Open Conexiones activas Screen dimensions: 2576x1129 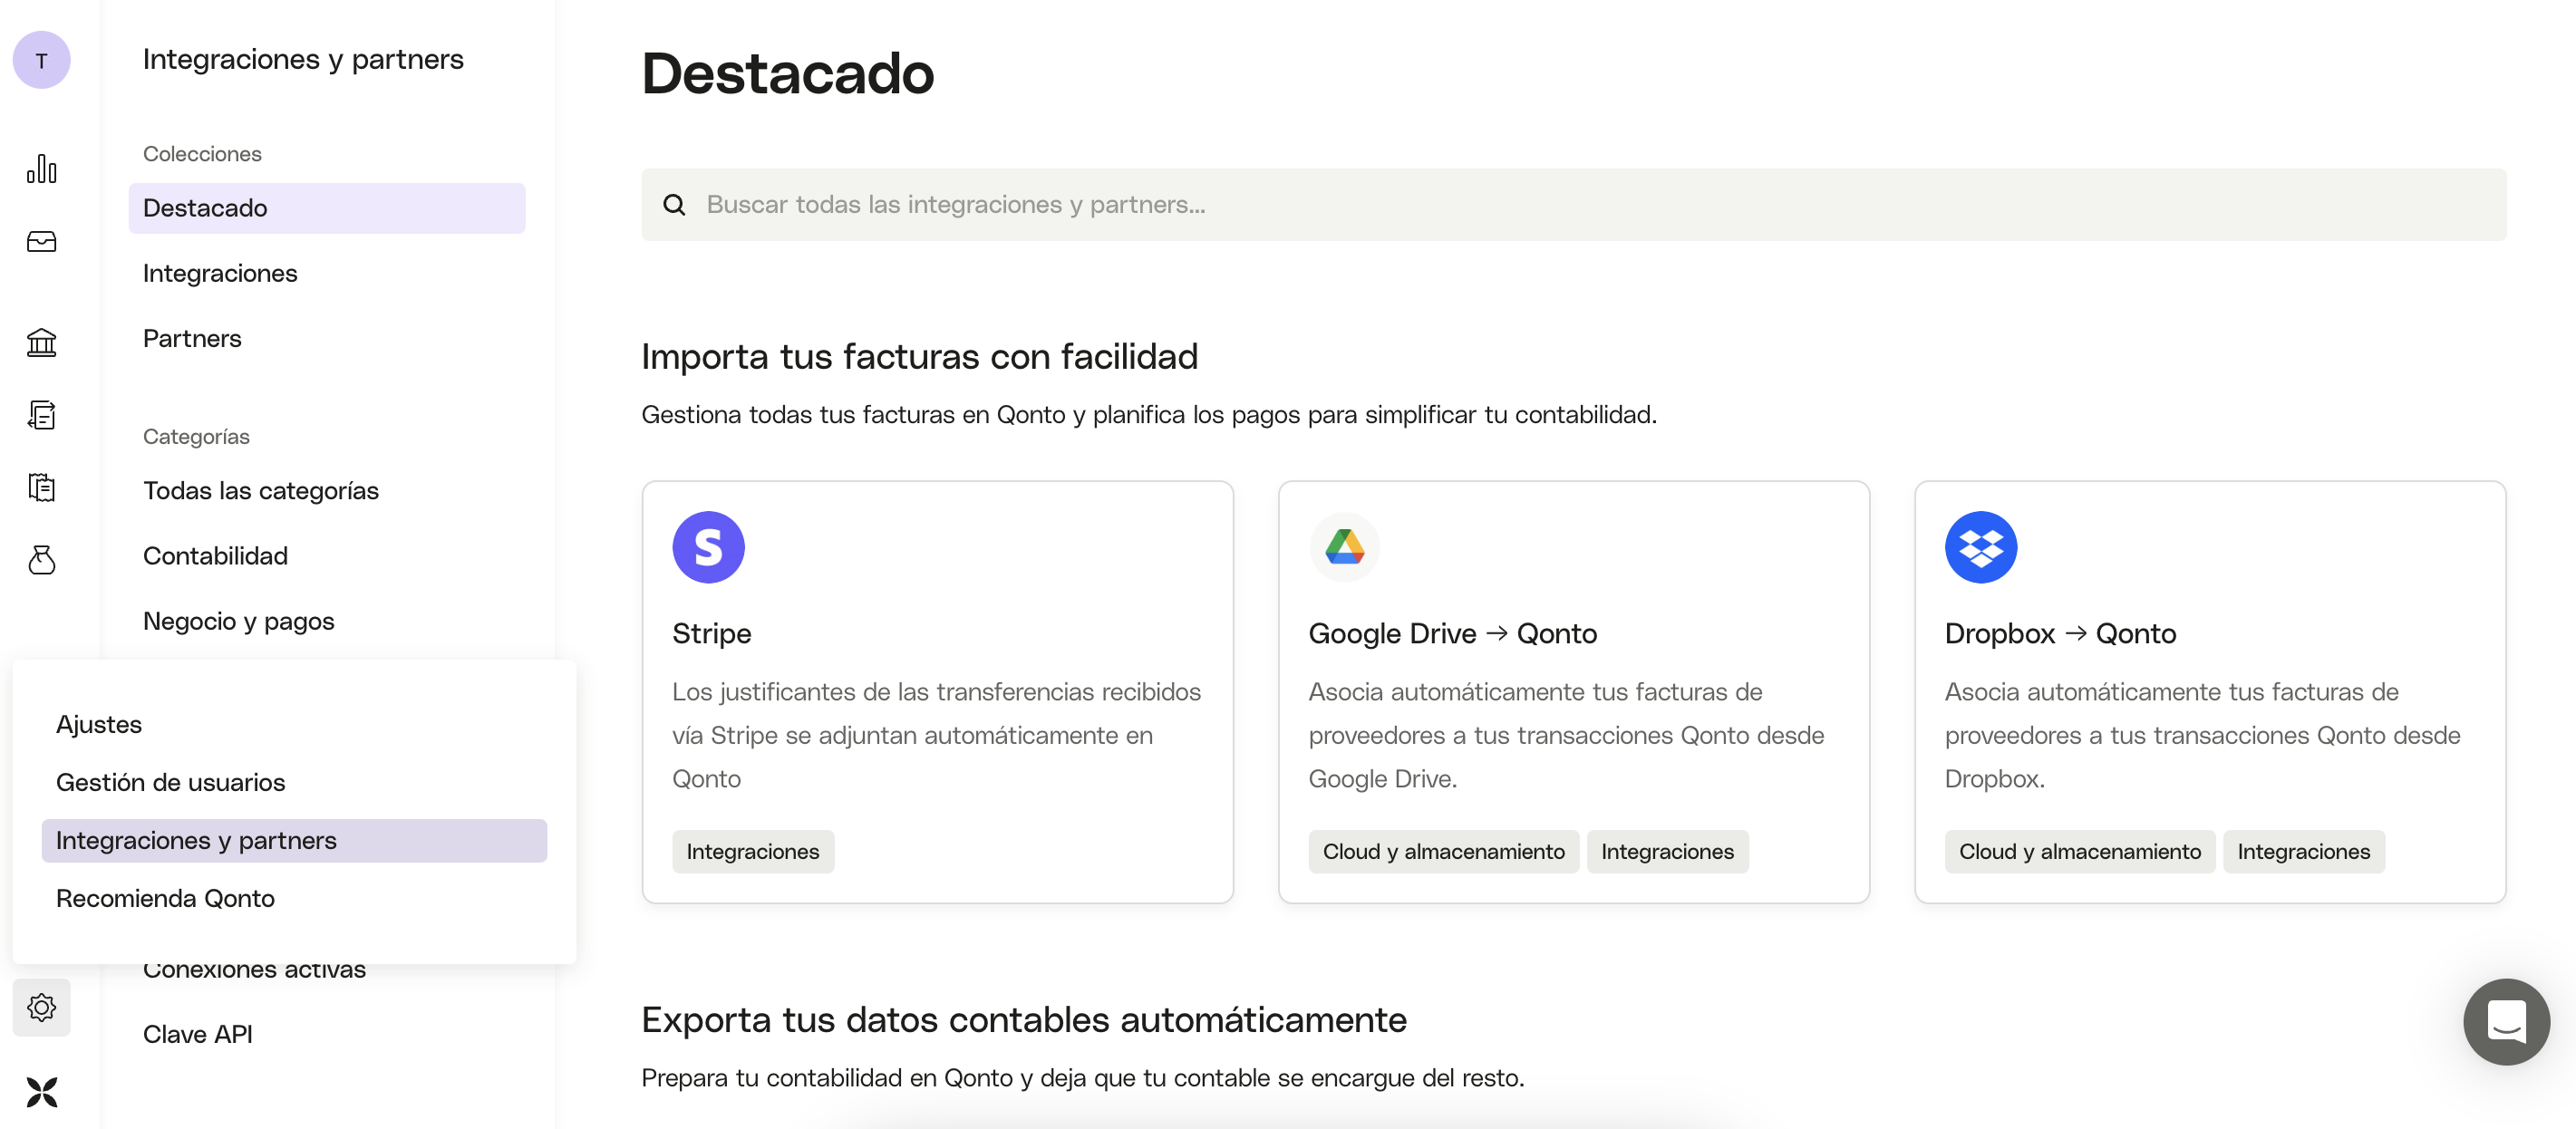click(254, 971)
